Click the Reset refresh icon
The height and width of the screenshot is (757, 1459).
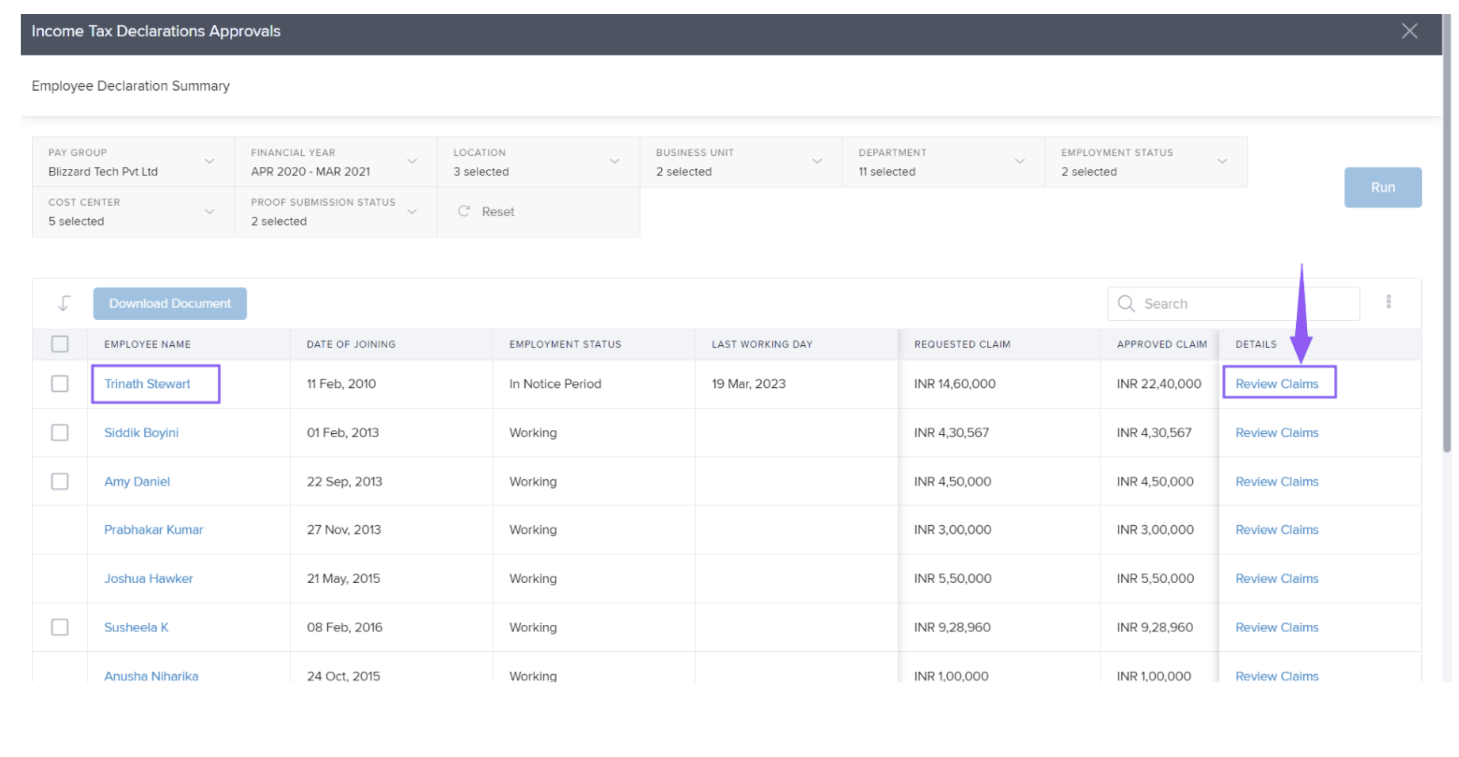point(464,212)
